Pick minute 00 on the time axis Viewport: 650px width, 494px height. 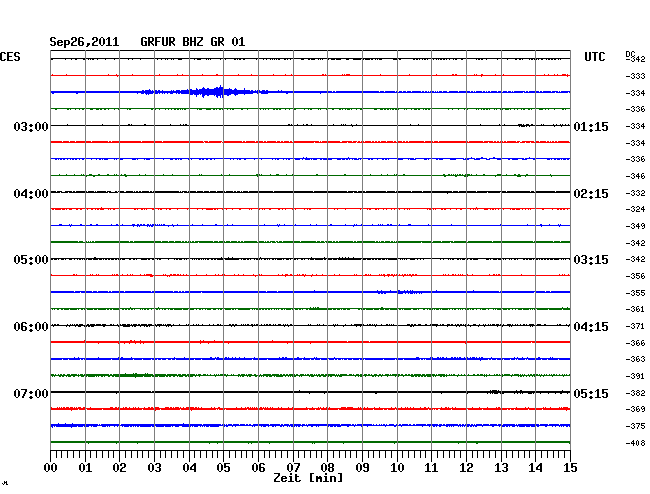pos(51,468)
